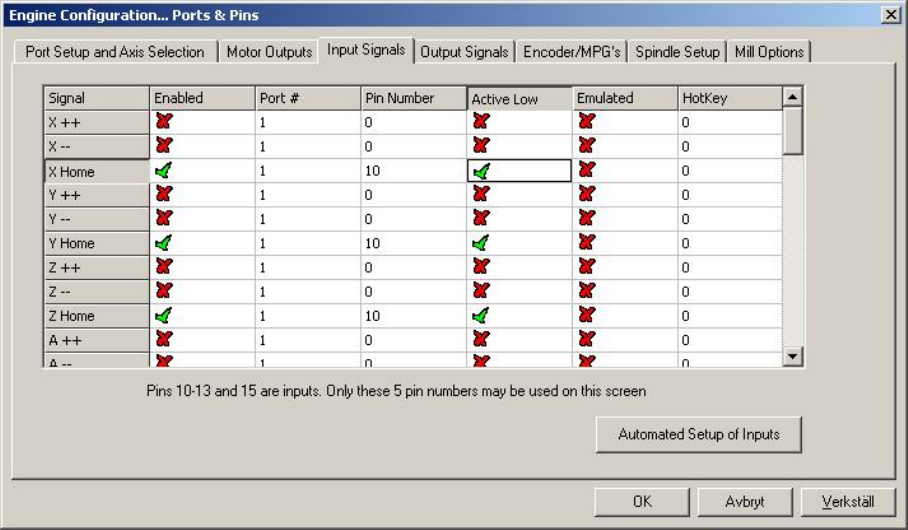Select Pin Number 10 cell for Y Home
This screenshot has height=530, width=908.
pyautogui.click(x=413, y=243)
